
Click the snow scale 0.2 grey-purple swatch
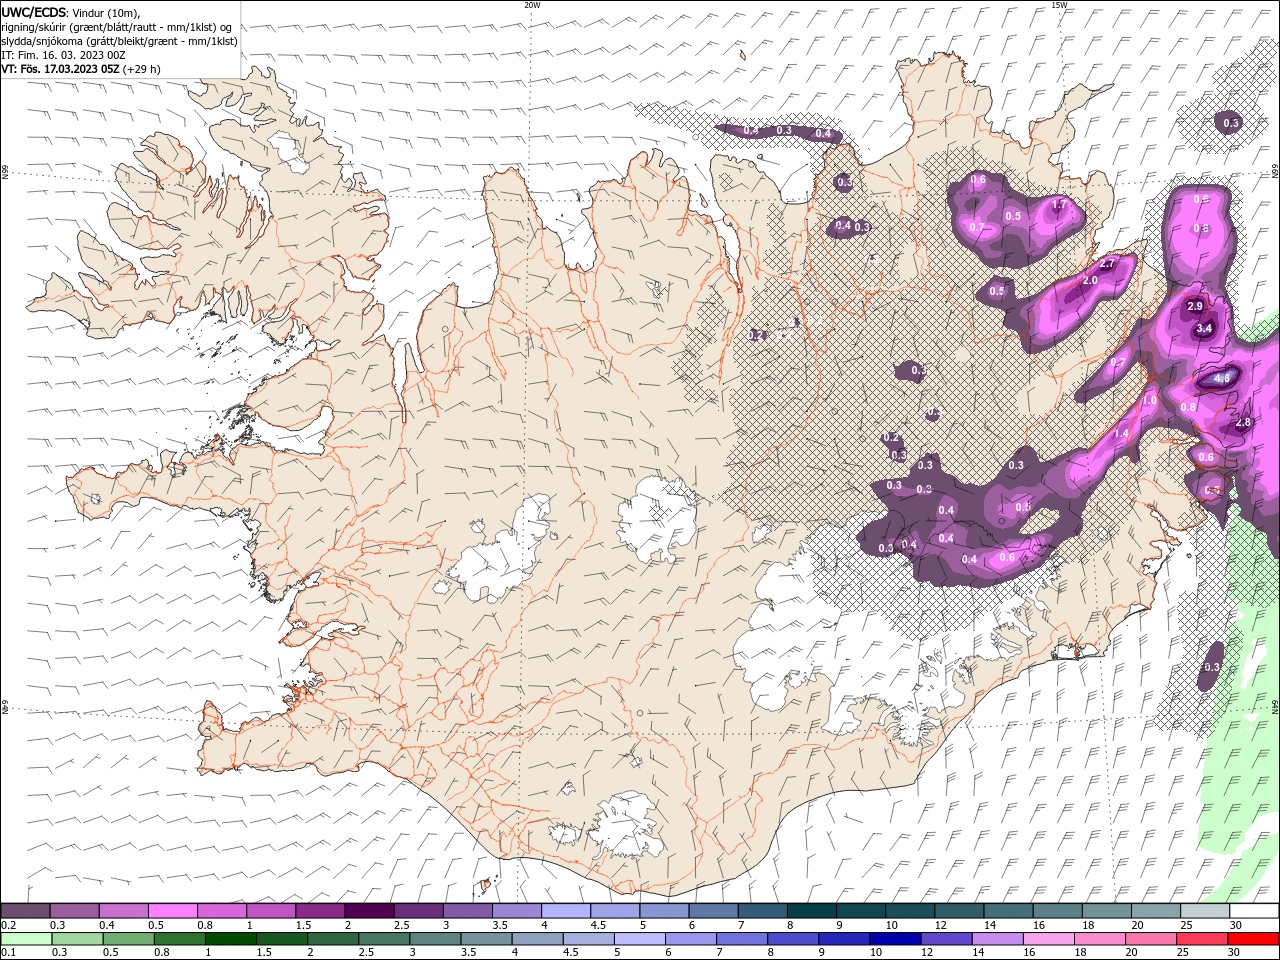click(25, 911)
